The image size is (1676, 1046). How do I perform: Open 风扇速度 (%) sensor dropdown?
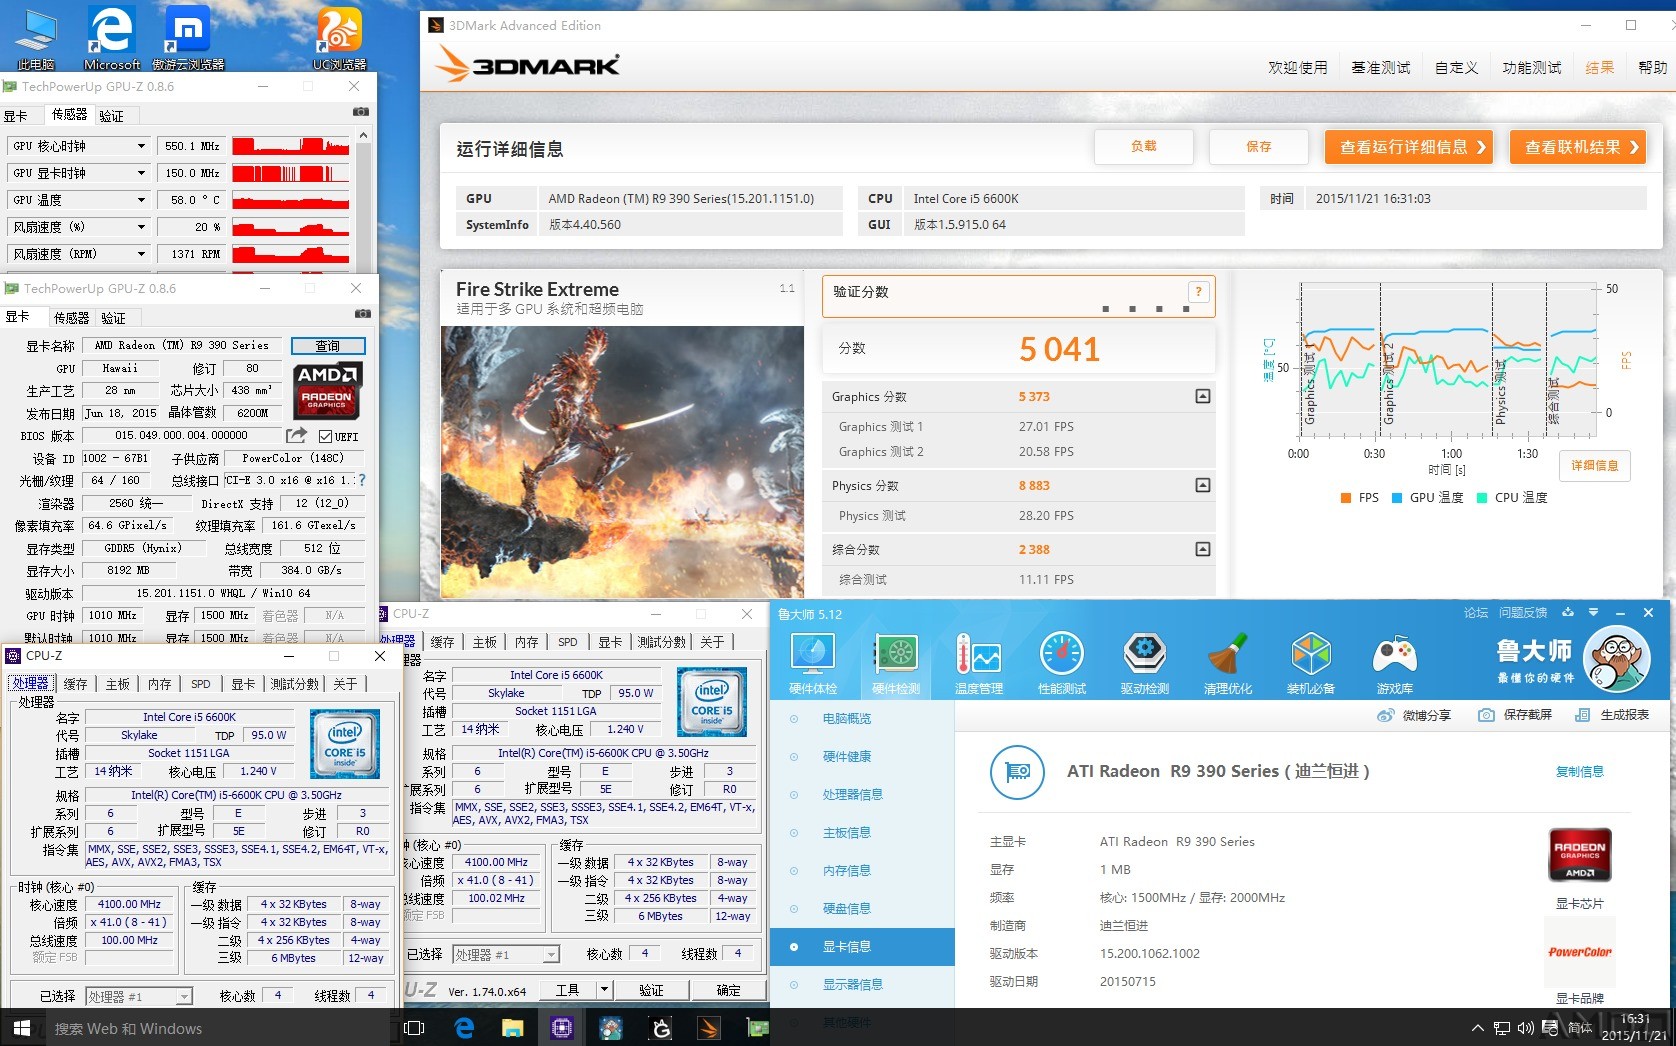141,227
